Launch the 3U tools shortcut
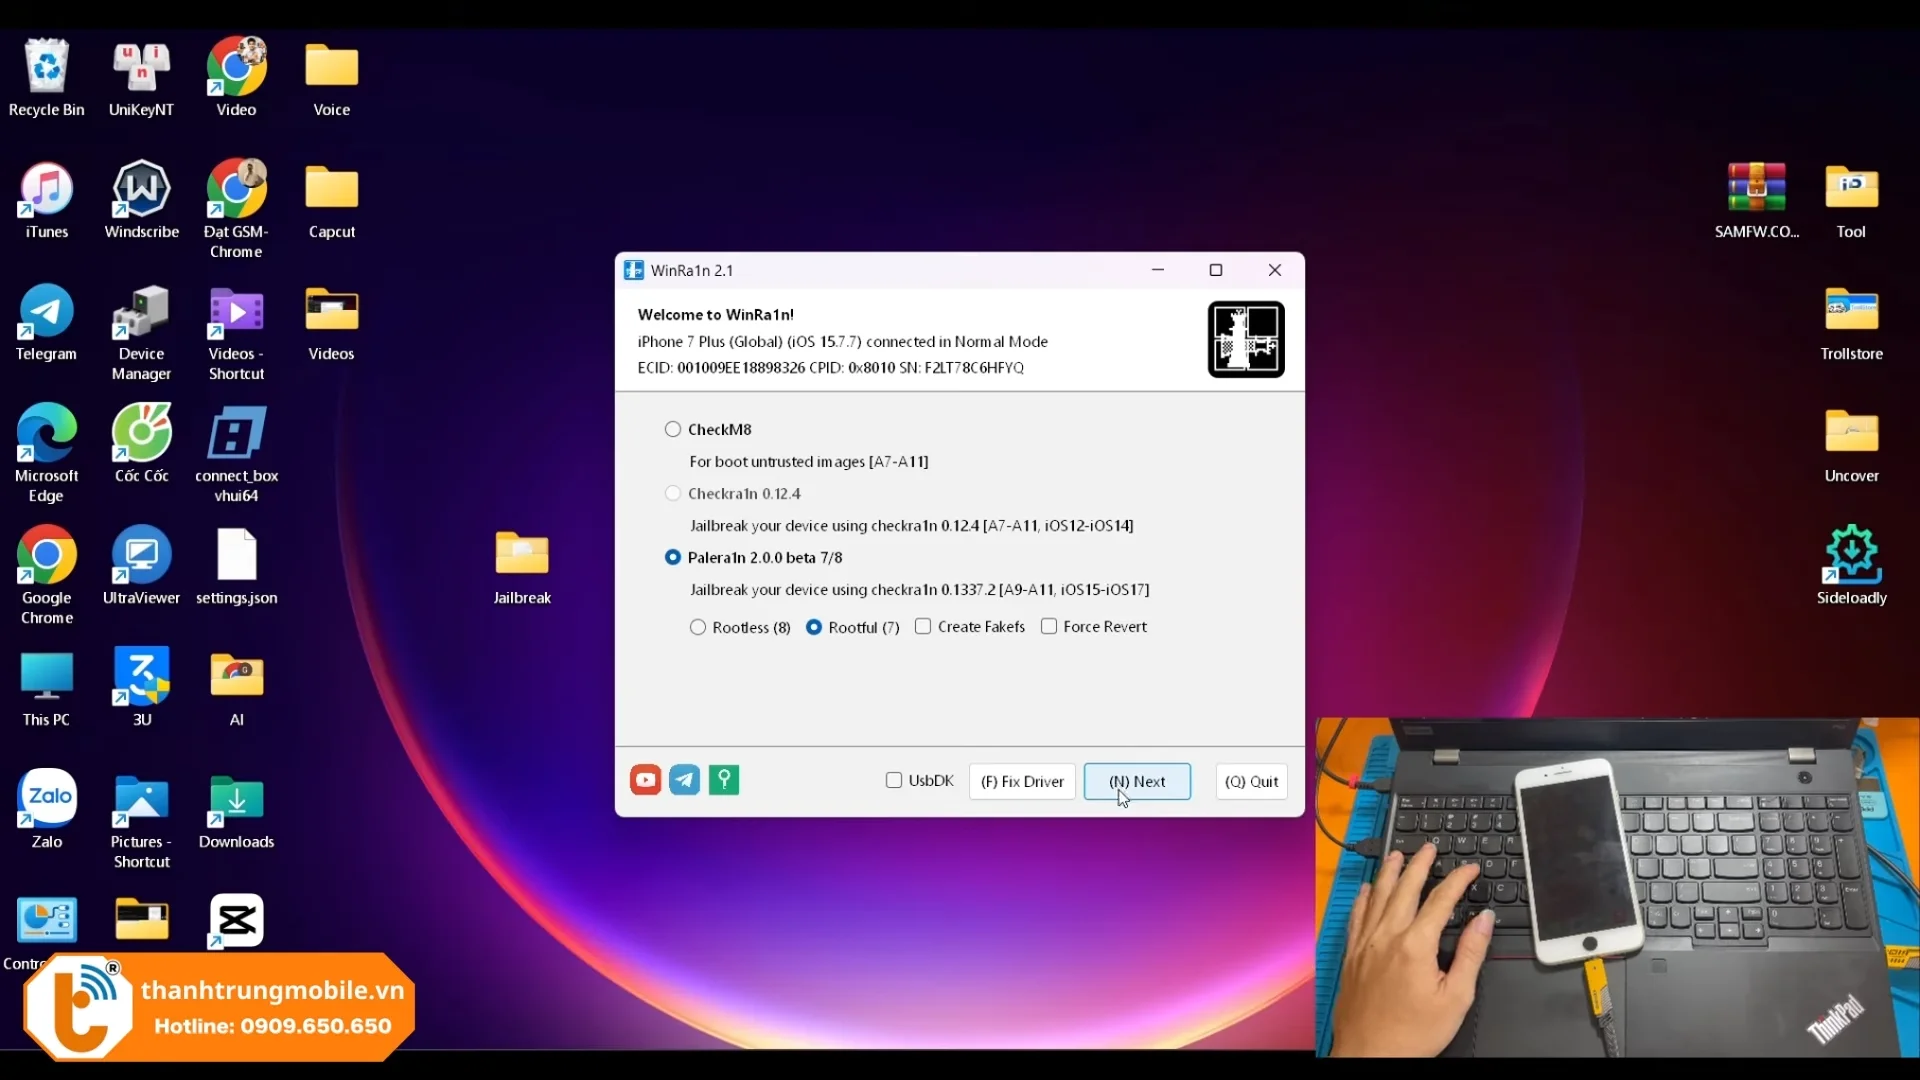This screenshot has height=1080, width=1920. coord(142,677)
